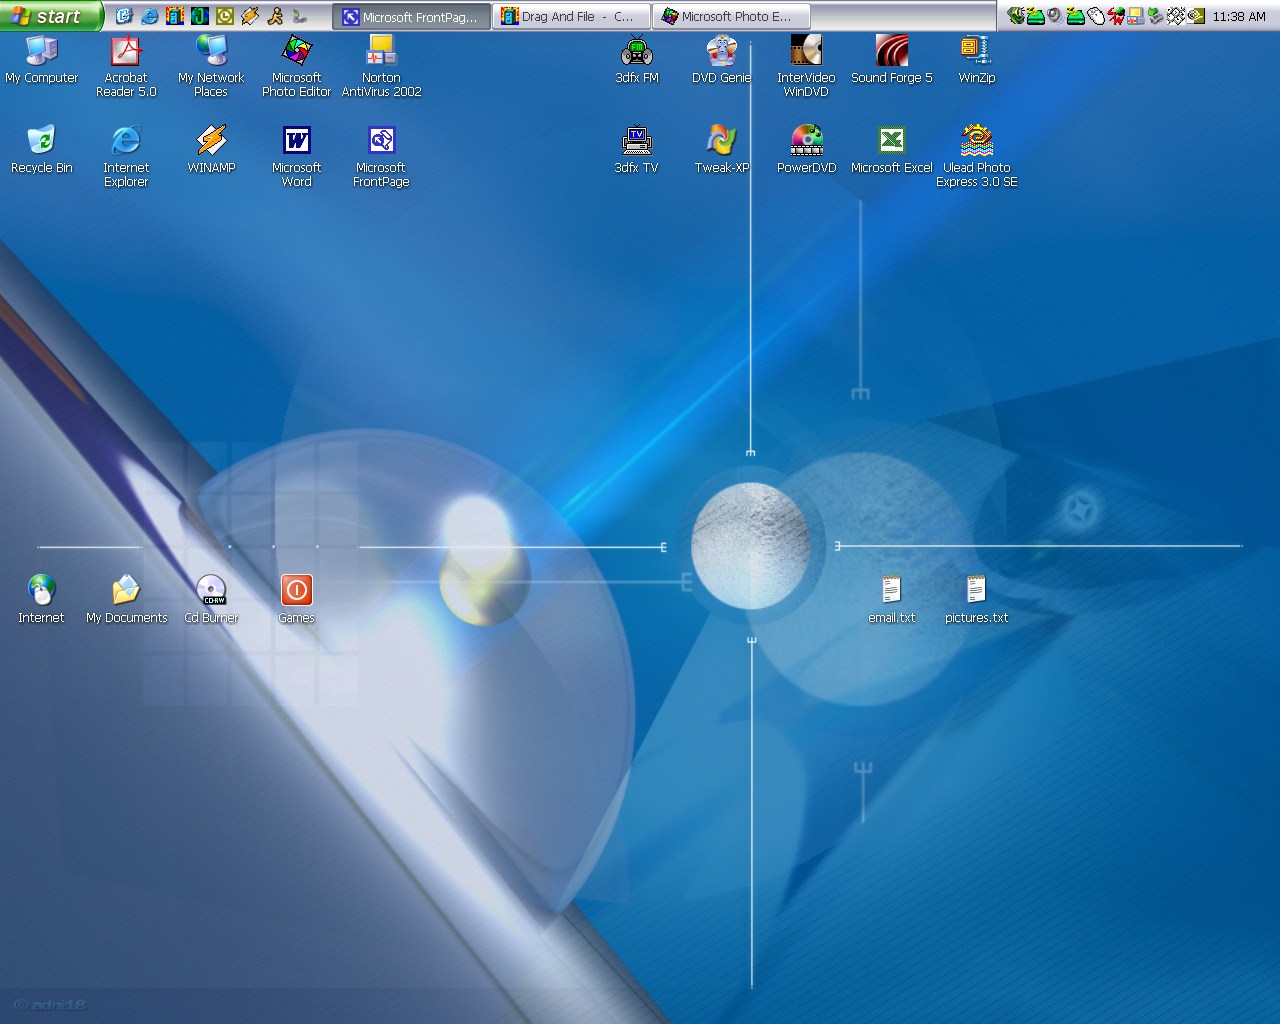Click the system clock showing 11:38 AM
This screenshot has height=1024, width=1280.
(1239, 16)
